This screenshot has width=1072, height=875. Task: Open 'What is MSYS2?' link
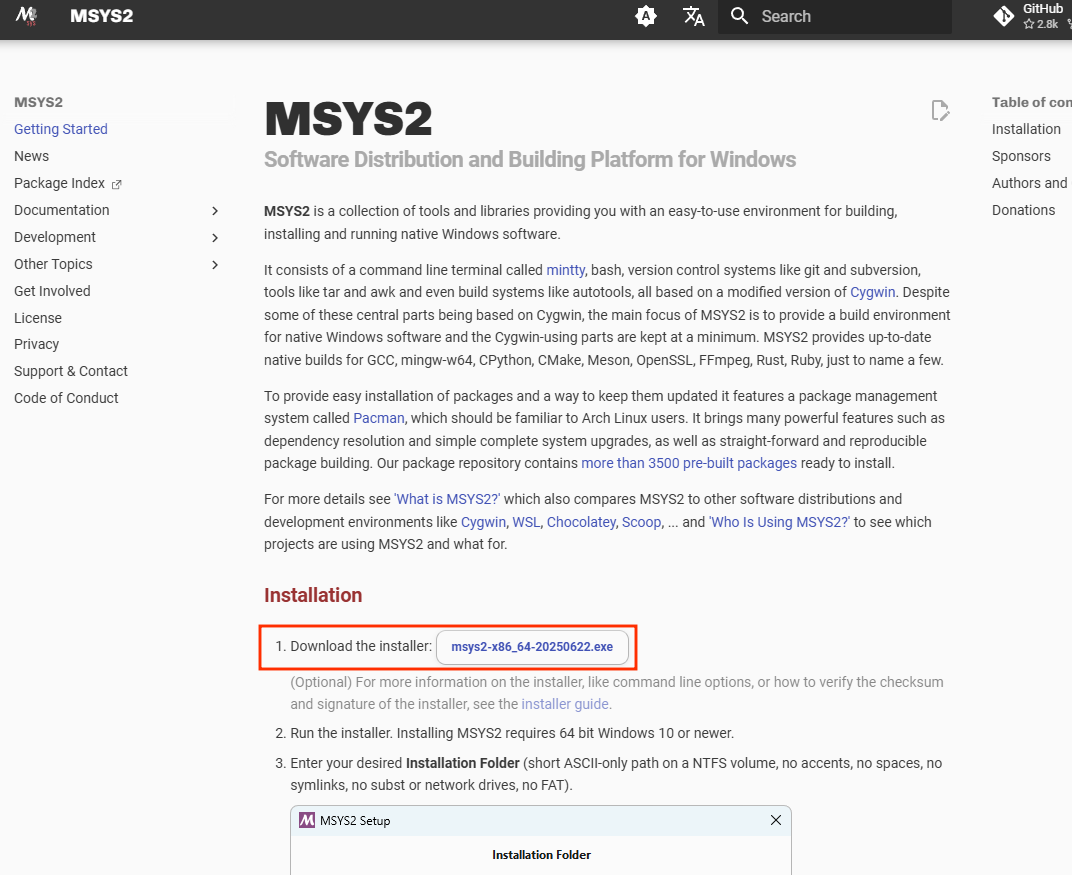[447, 499]
